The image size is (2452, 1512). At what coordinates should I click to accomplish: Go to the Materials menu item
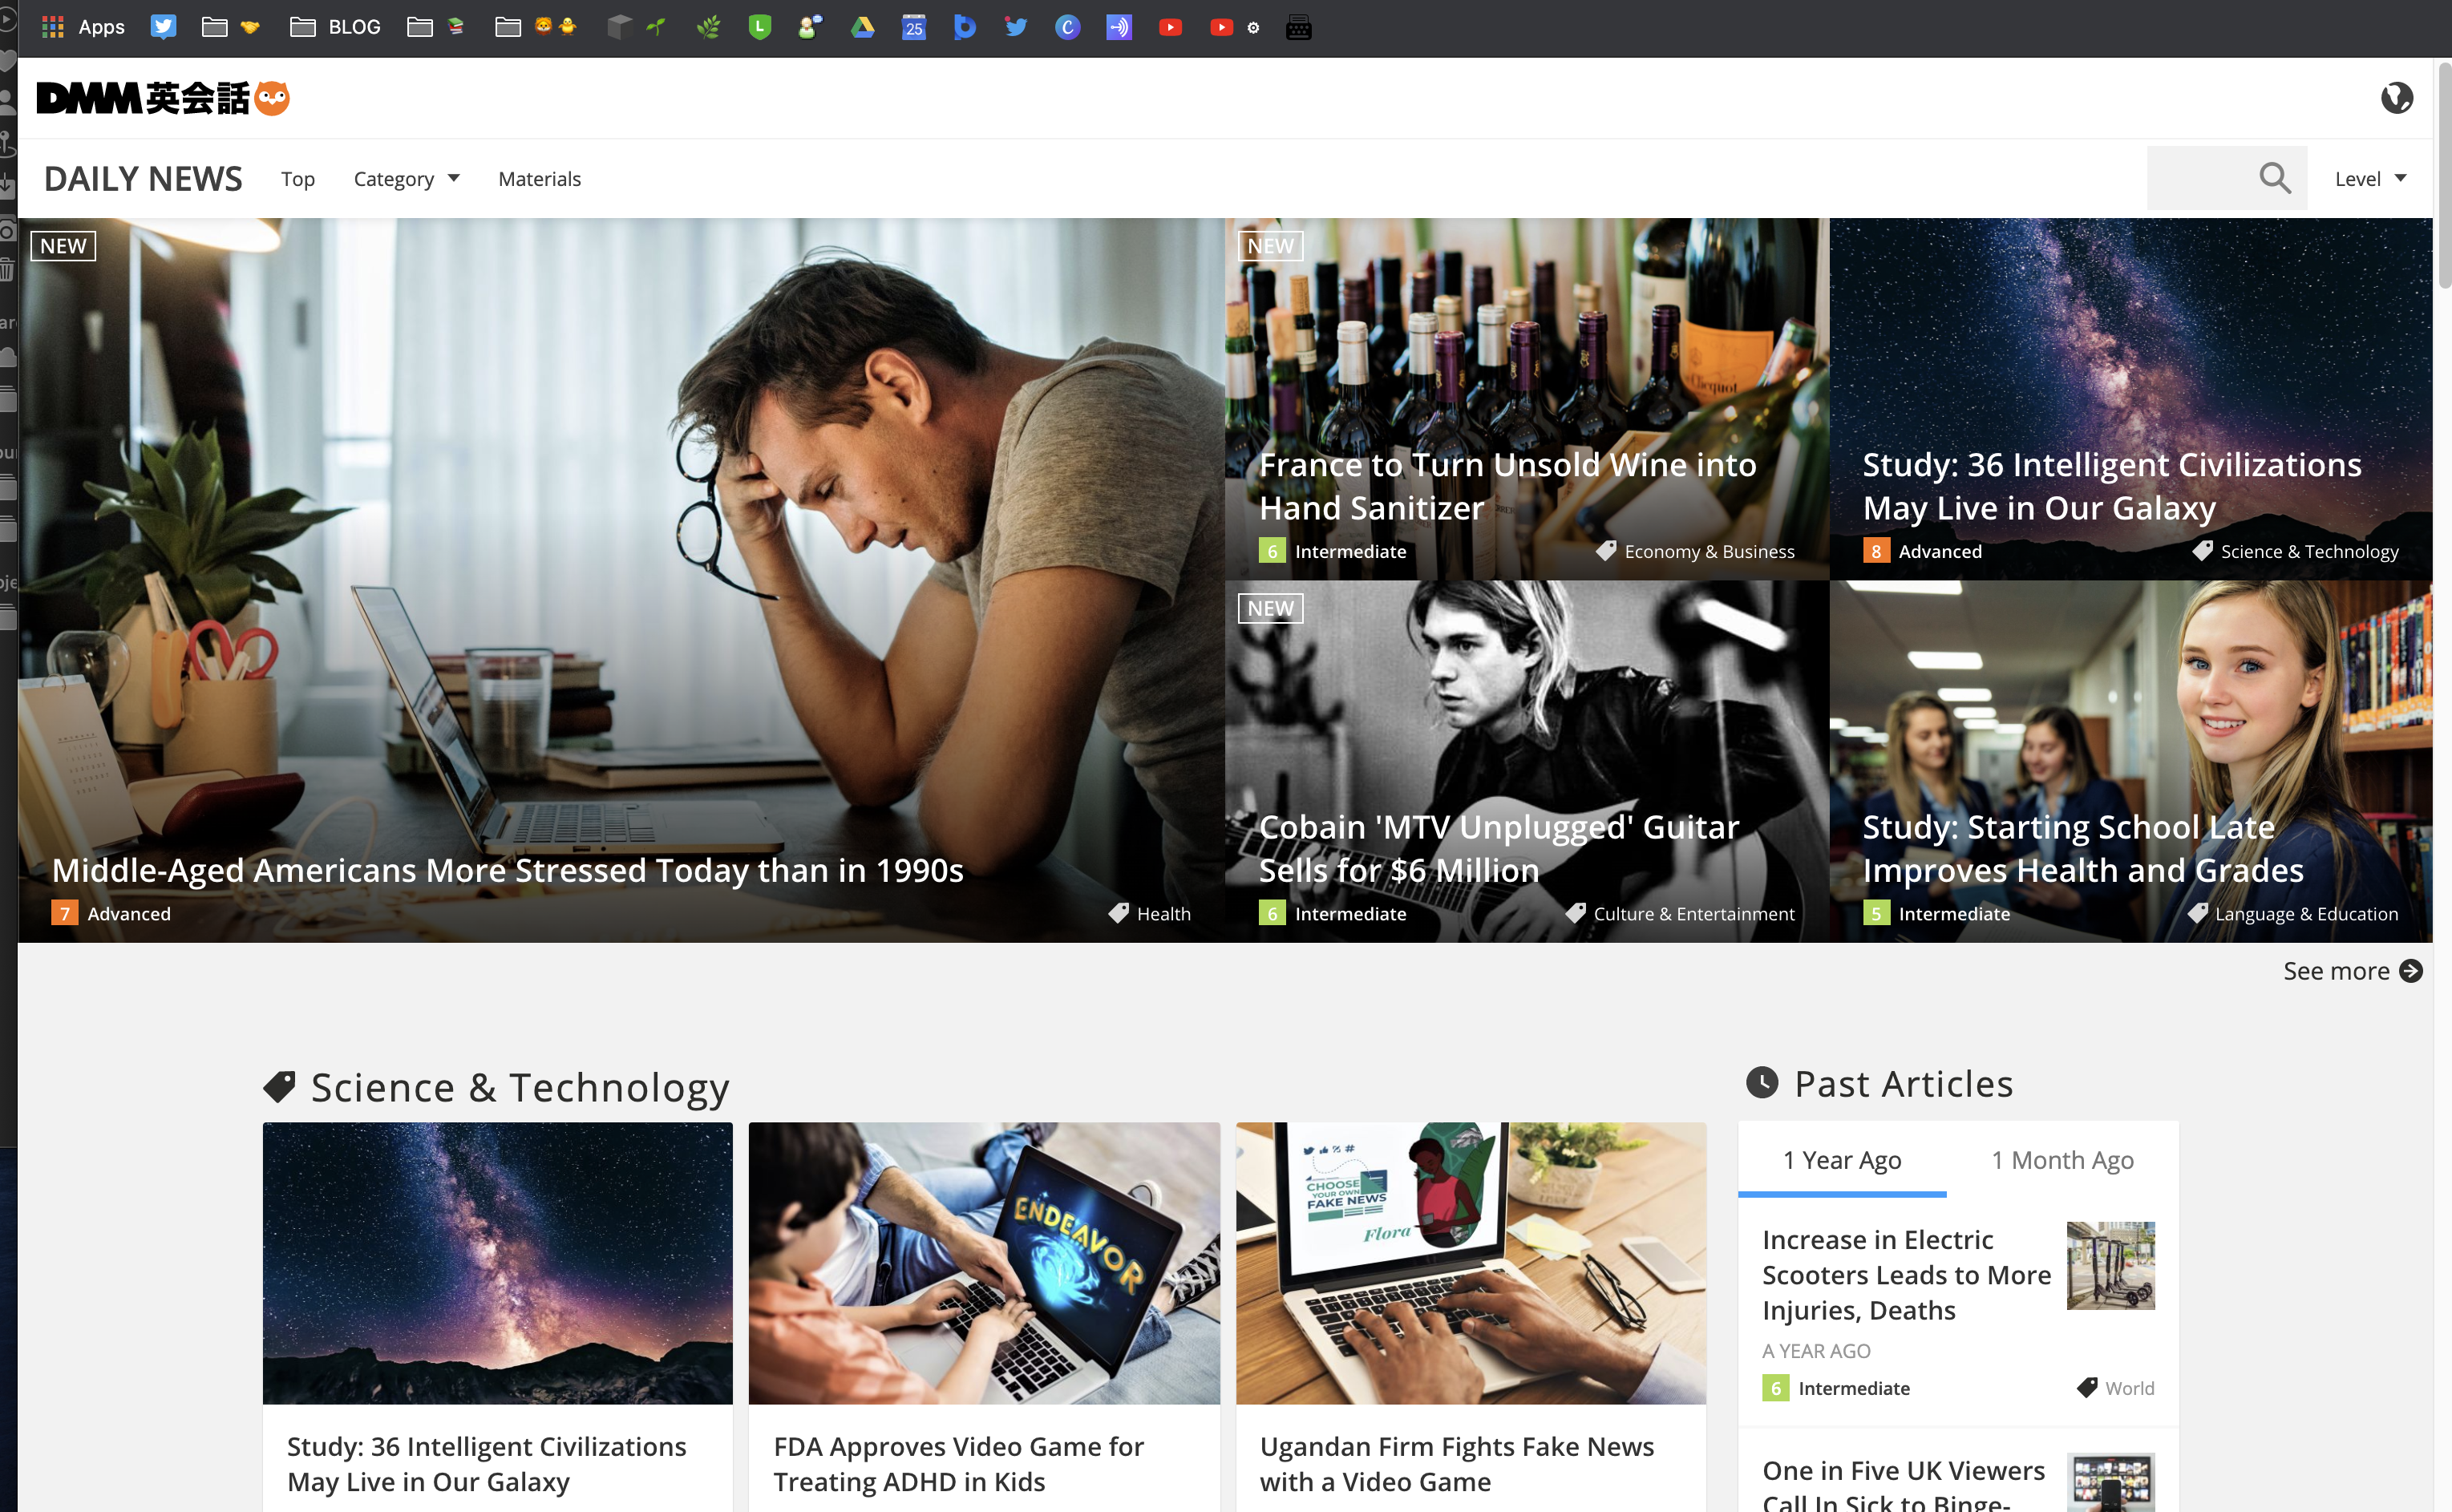coord(539,179)
